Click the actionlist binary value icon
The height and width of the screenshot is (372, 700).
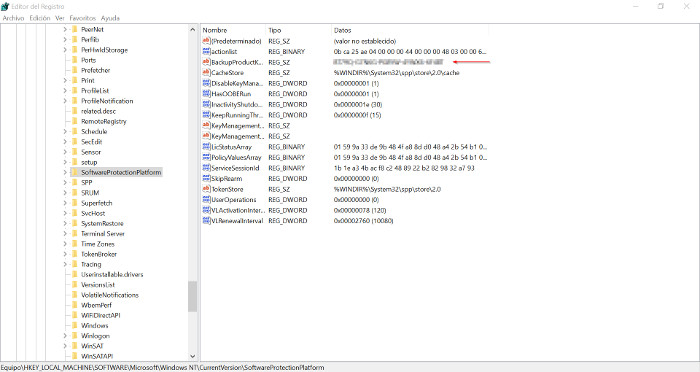tap(206, 51)
